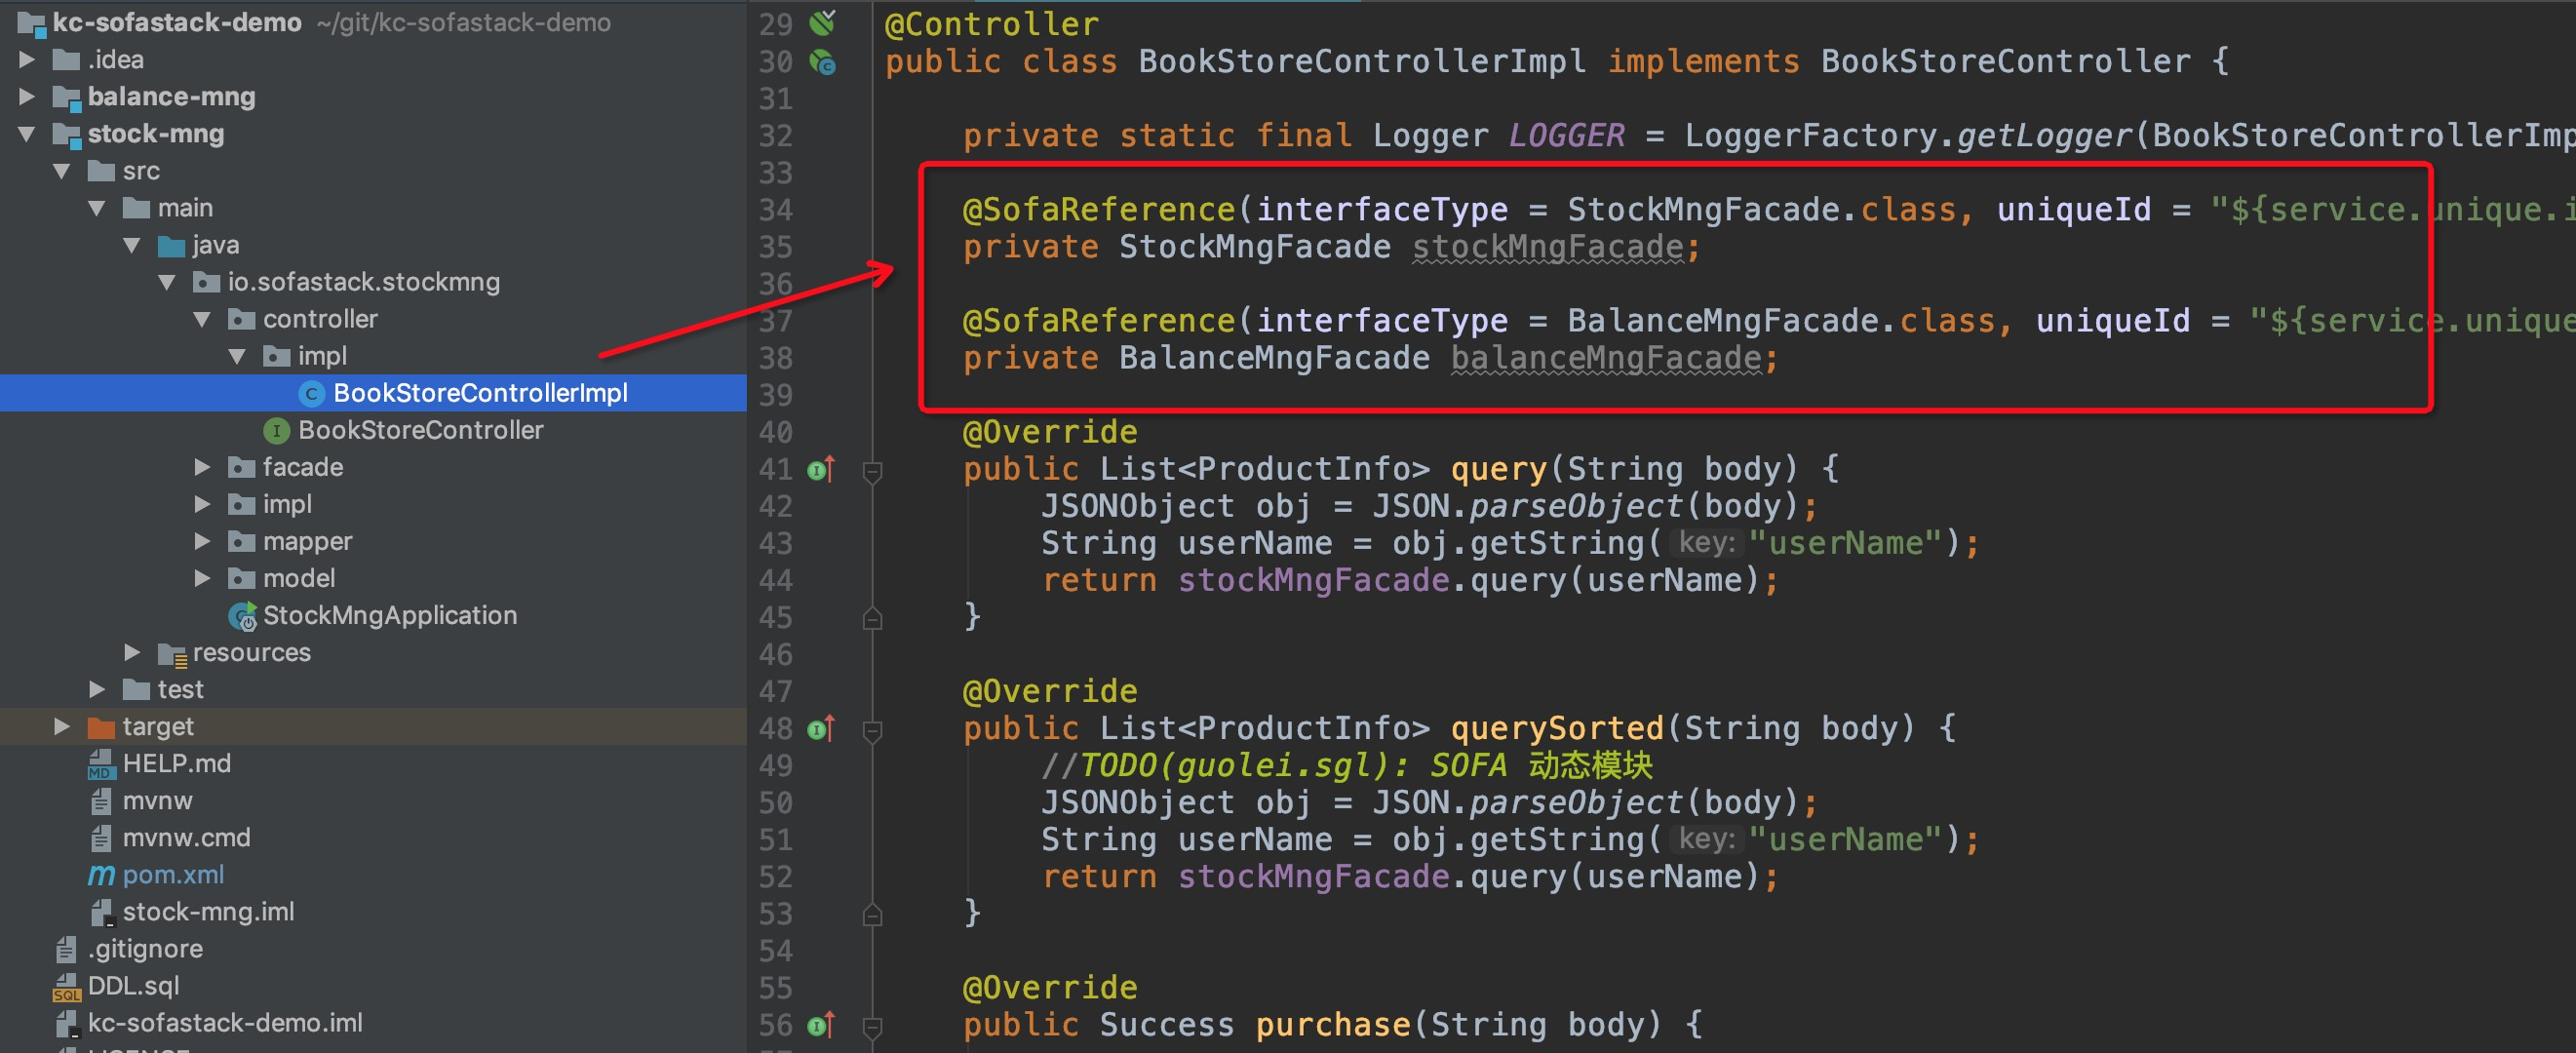The image size is (2576, 1053).
Task: Click the stock-mng.iml file icon
Action: click(x=101, y=912)
